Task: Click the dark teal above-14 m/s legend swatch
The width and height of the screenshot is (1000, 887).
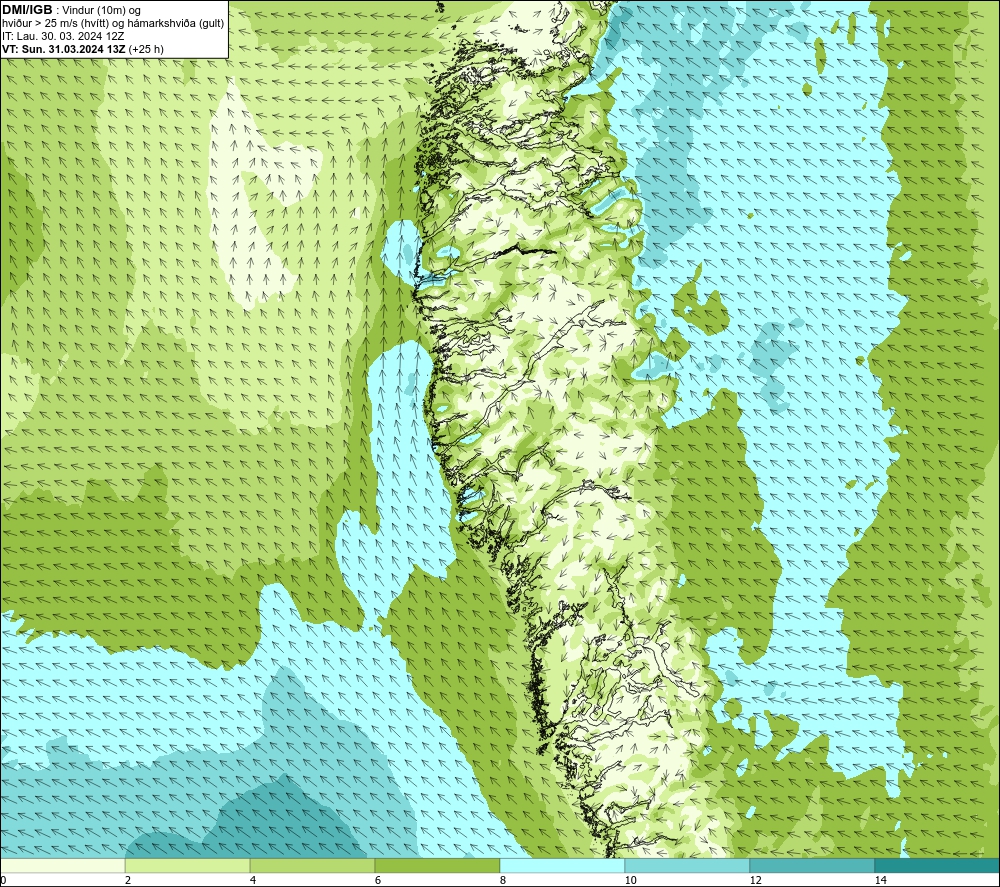Action: pos(937,865)
